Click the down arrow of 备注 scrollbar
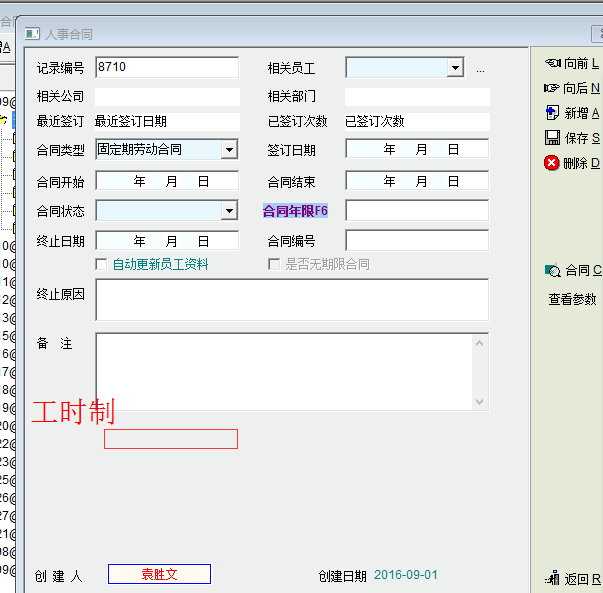This screenshot has height=593, width=603. coord(480,402)
